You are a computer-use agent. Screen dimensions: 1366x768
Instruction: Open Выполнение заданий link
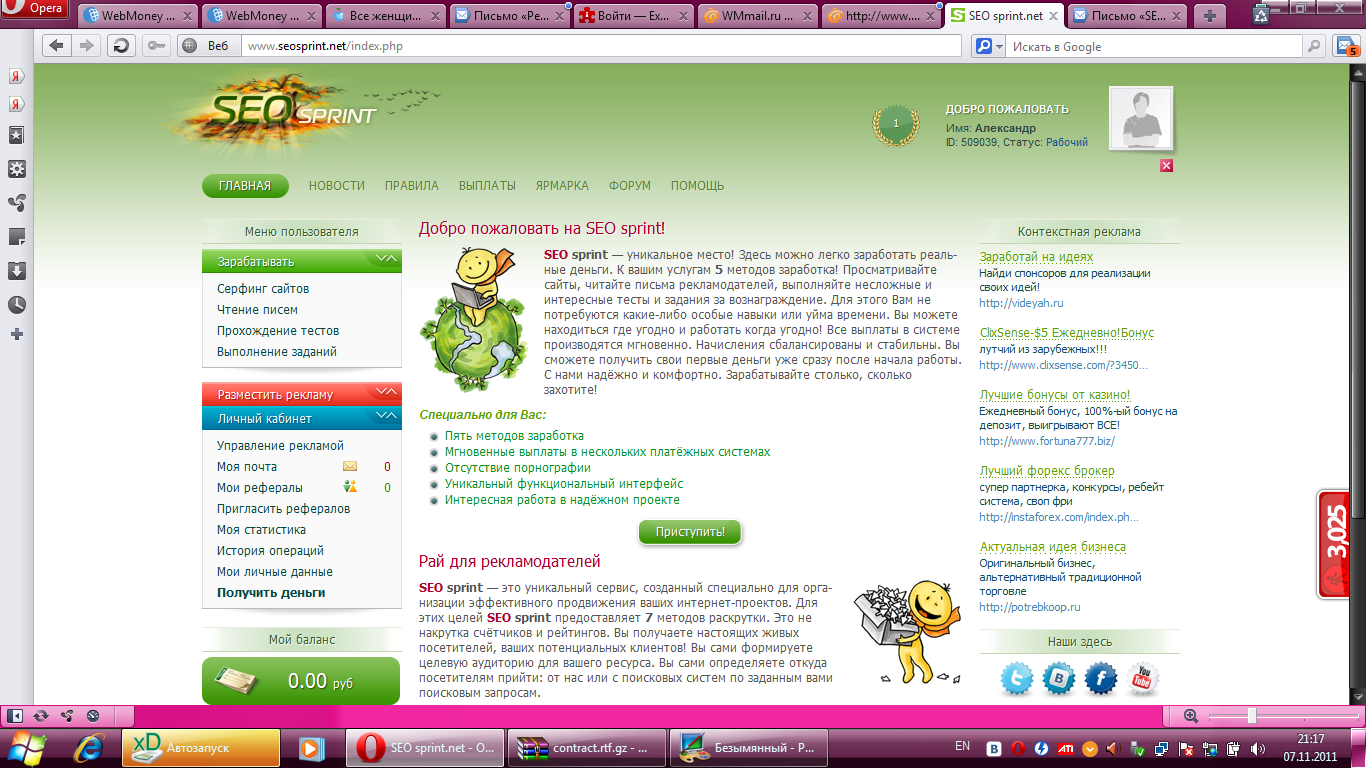[277, 352]
